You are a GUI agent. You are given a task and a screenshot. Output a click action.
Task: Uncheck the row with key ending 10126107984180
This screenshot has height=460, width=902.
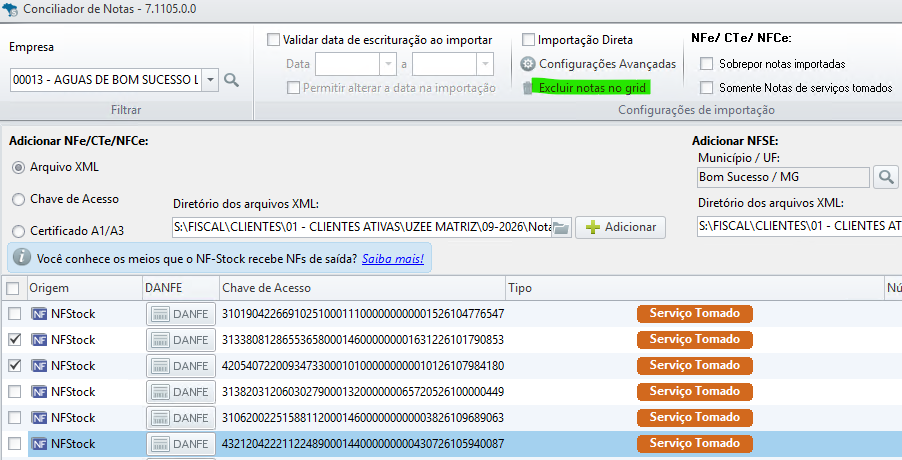click(14, 366)
